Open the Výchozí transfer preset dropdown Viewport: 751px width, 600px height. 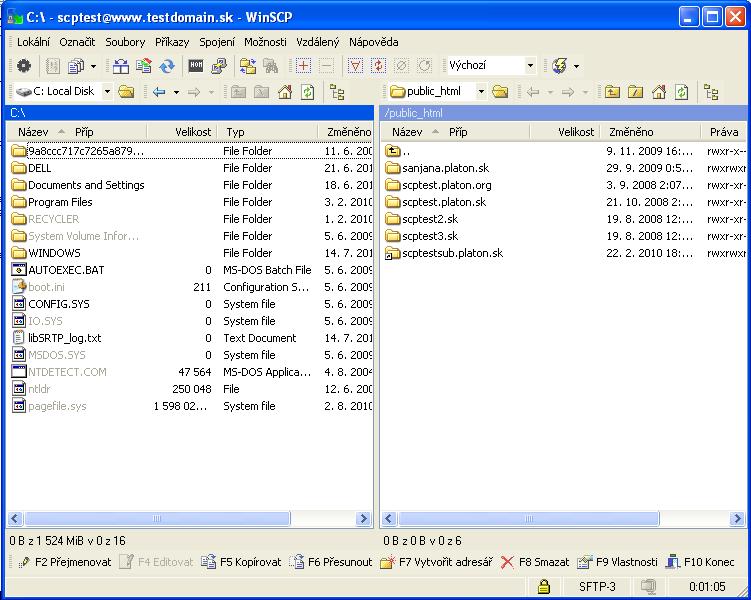click(530, 66)
